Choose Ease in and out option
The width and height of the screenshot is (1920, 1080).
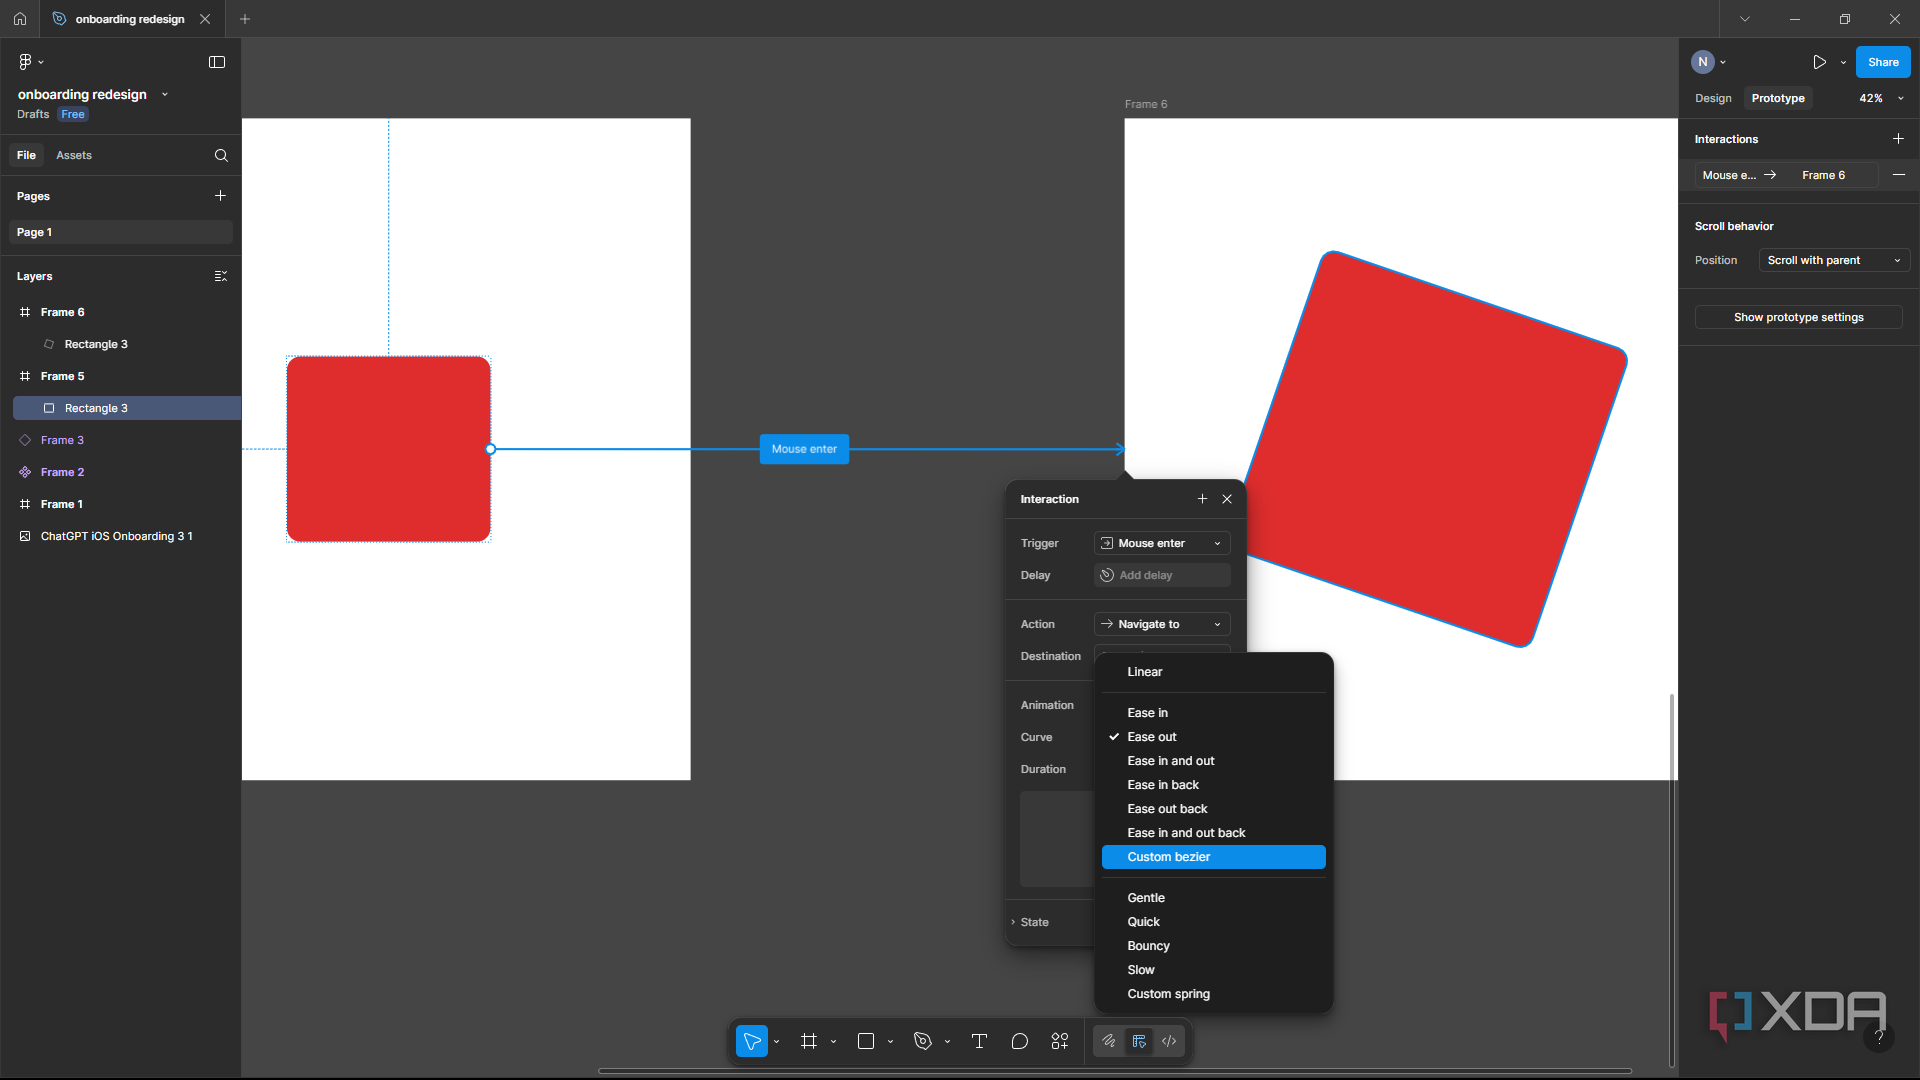click(1213, 761)
